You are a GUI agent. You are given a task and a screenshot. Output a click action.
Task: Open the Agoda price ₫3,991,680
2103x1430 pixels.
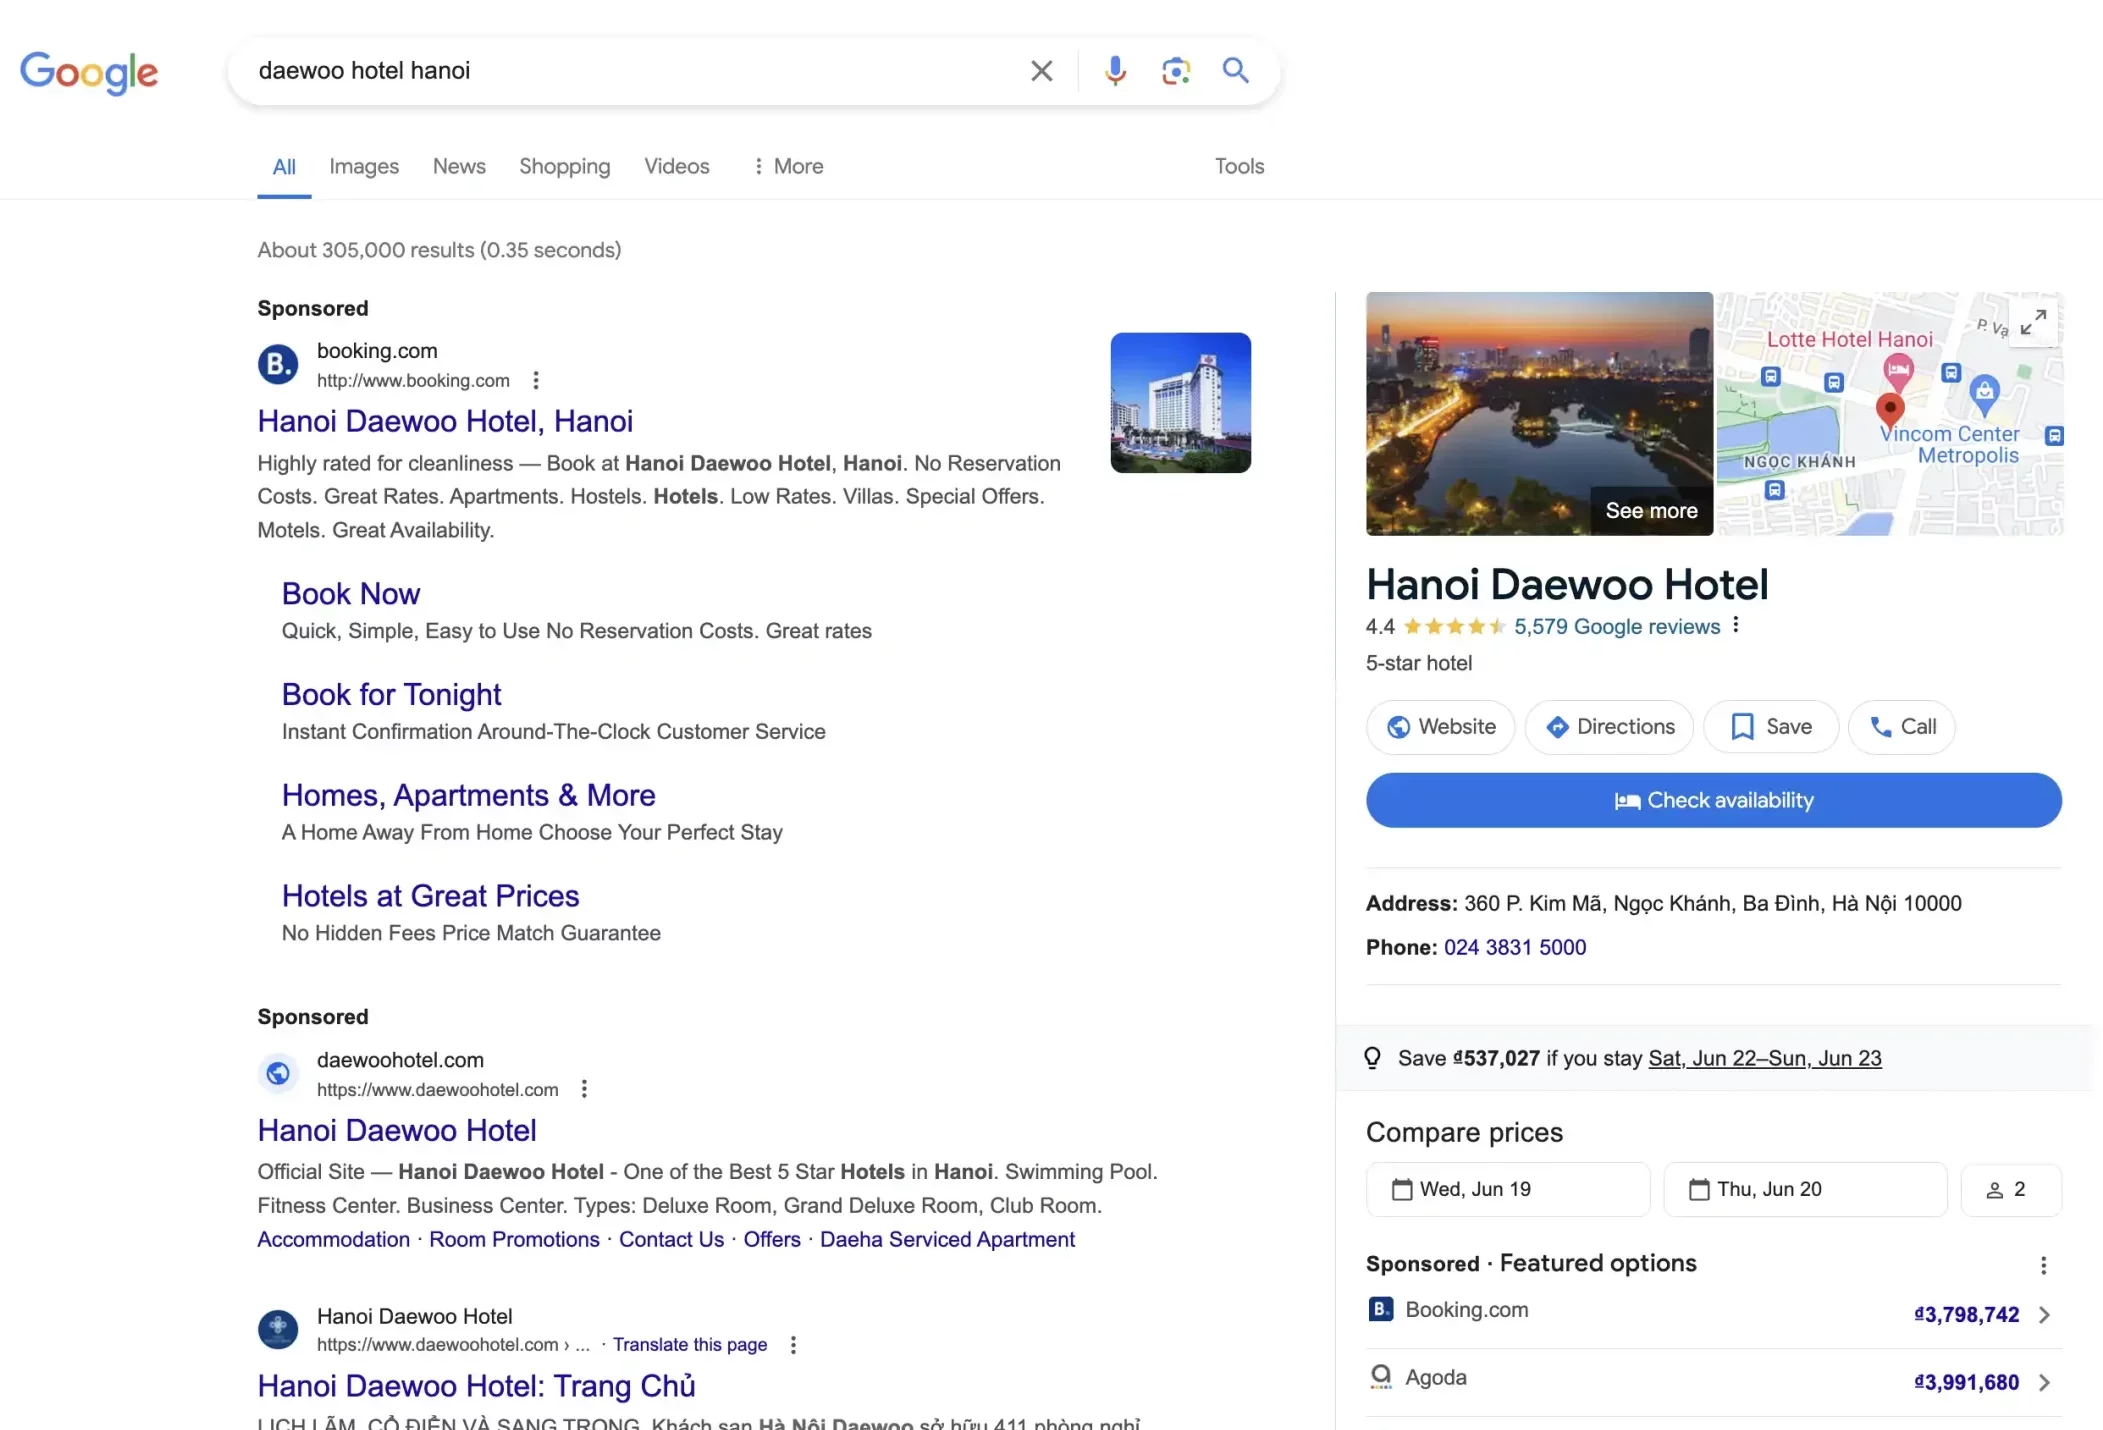pyautogui.click(x=1967, y=1383)
